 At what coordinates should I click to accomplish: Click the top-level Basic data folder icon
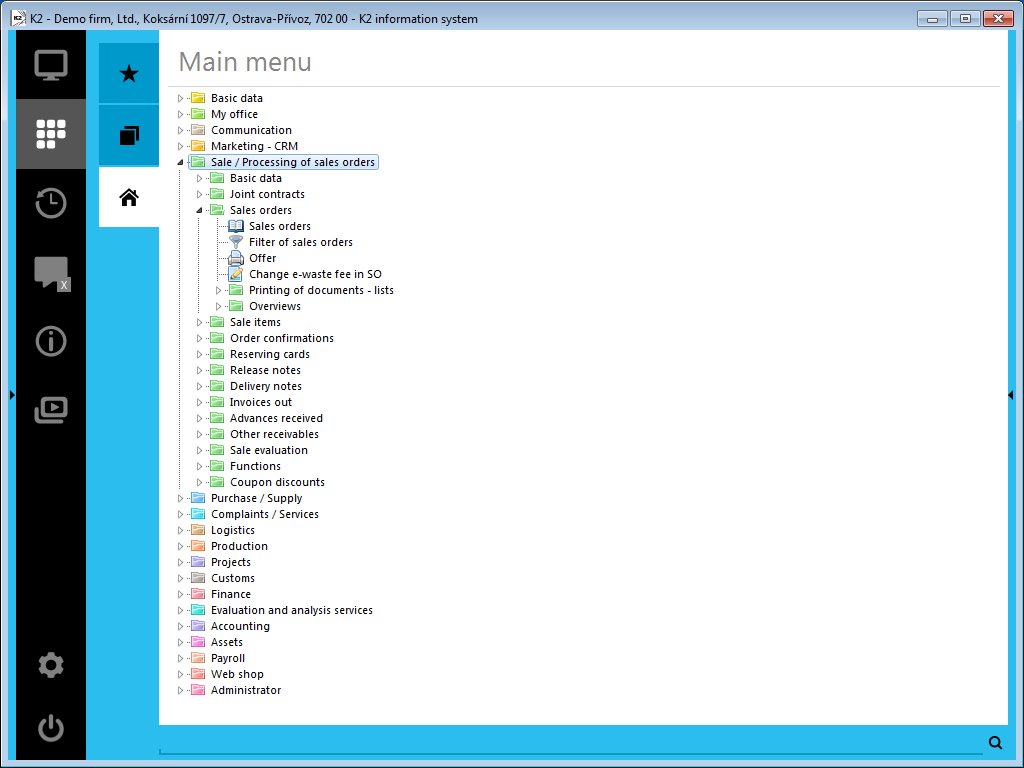198,98
